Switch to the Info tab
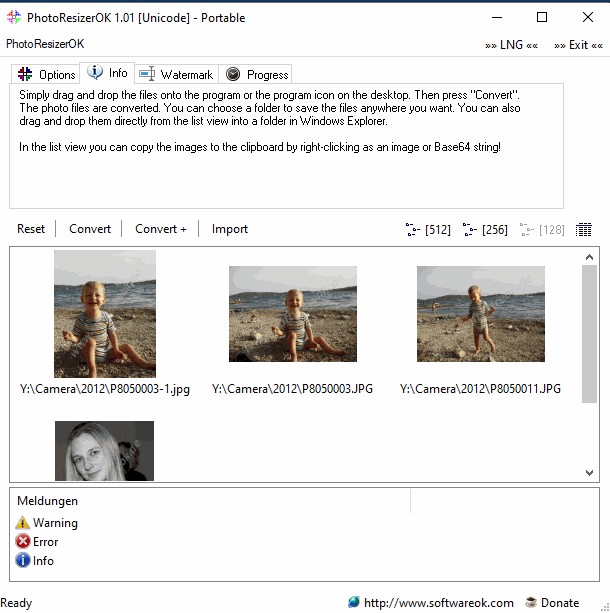The height and width of the screenshot is (613, 610). pyautogui.click(x=107, y=73)
